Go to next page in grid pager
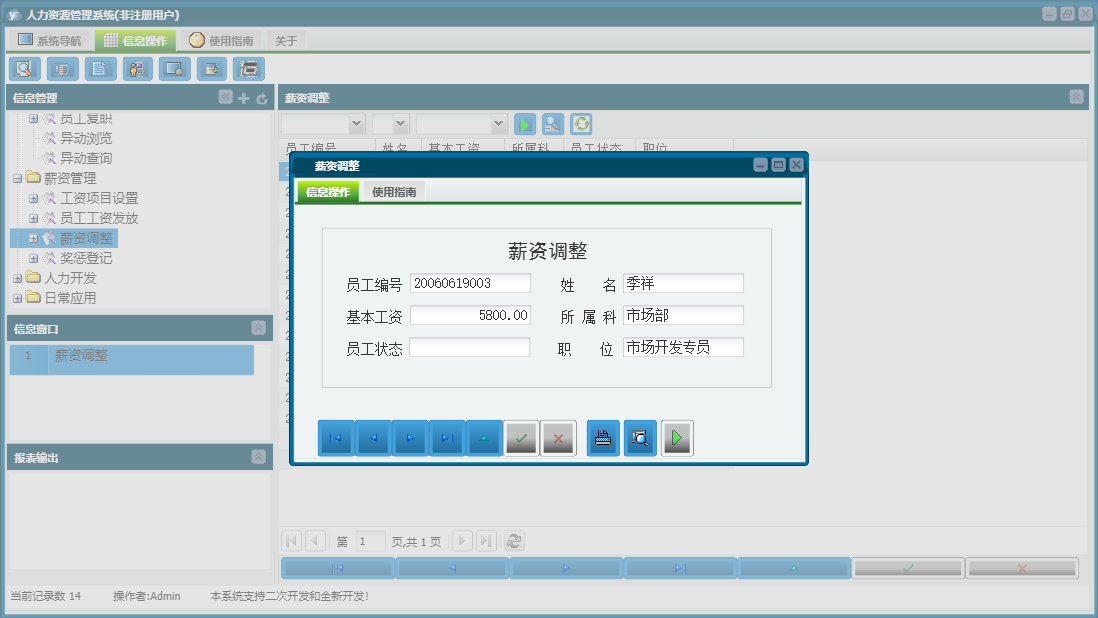 pos(461,541)
